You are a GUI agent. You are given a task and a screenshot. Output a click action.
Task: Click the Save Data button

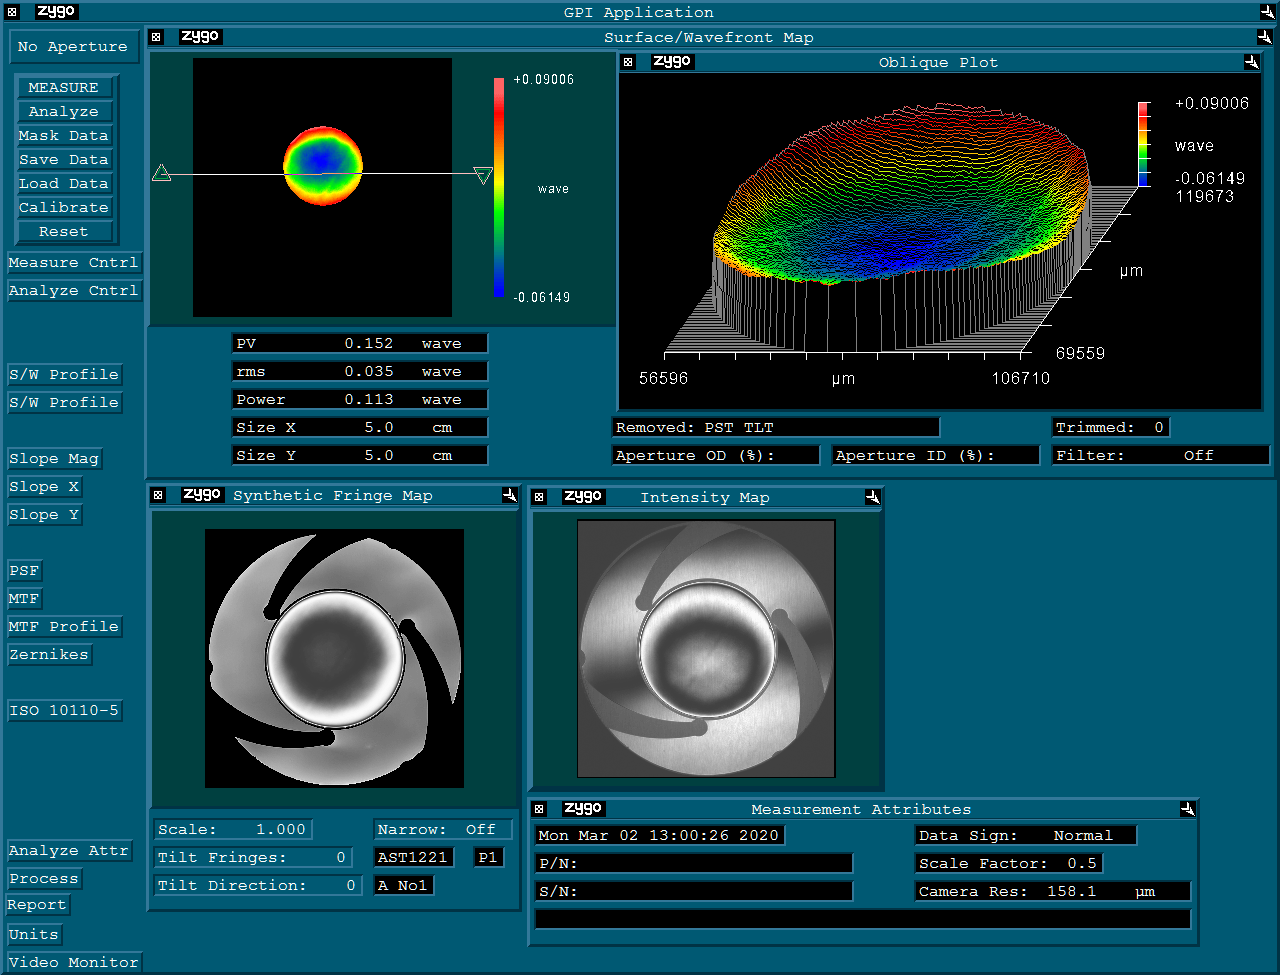tap(63, 159)
